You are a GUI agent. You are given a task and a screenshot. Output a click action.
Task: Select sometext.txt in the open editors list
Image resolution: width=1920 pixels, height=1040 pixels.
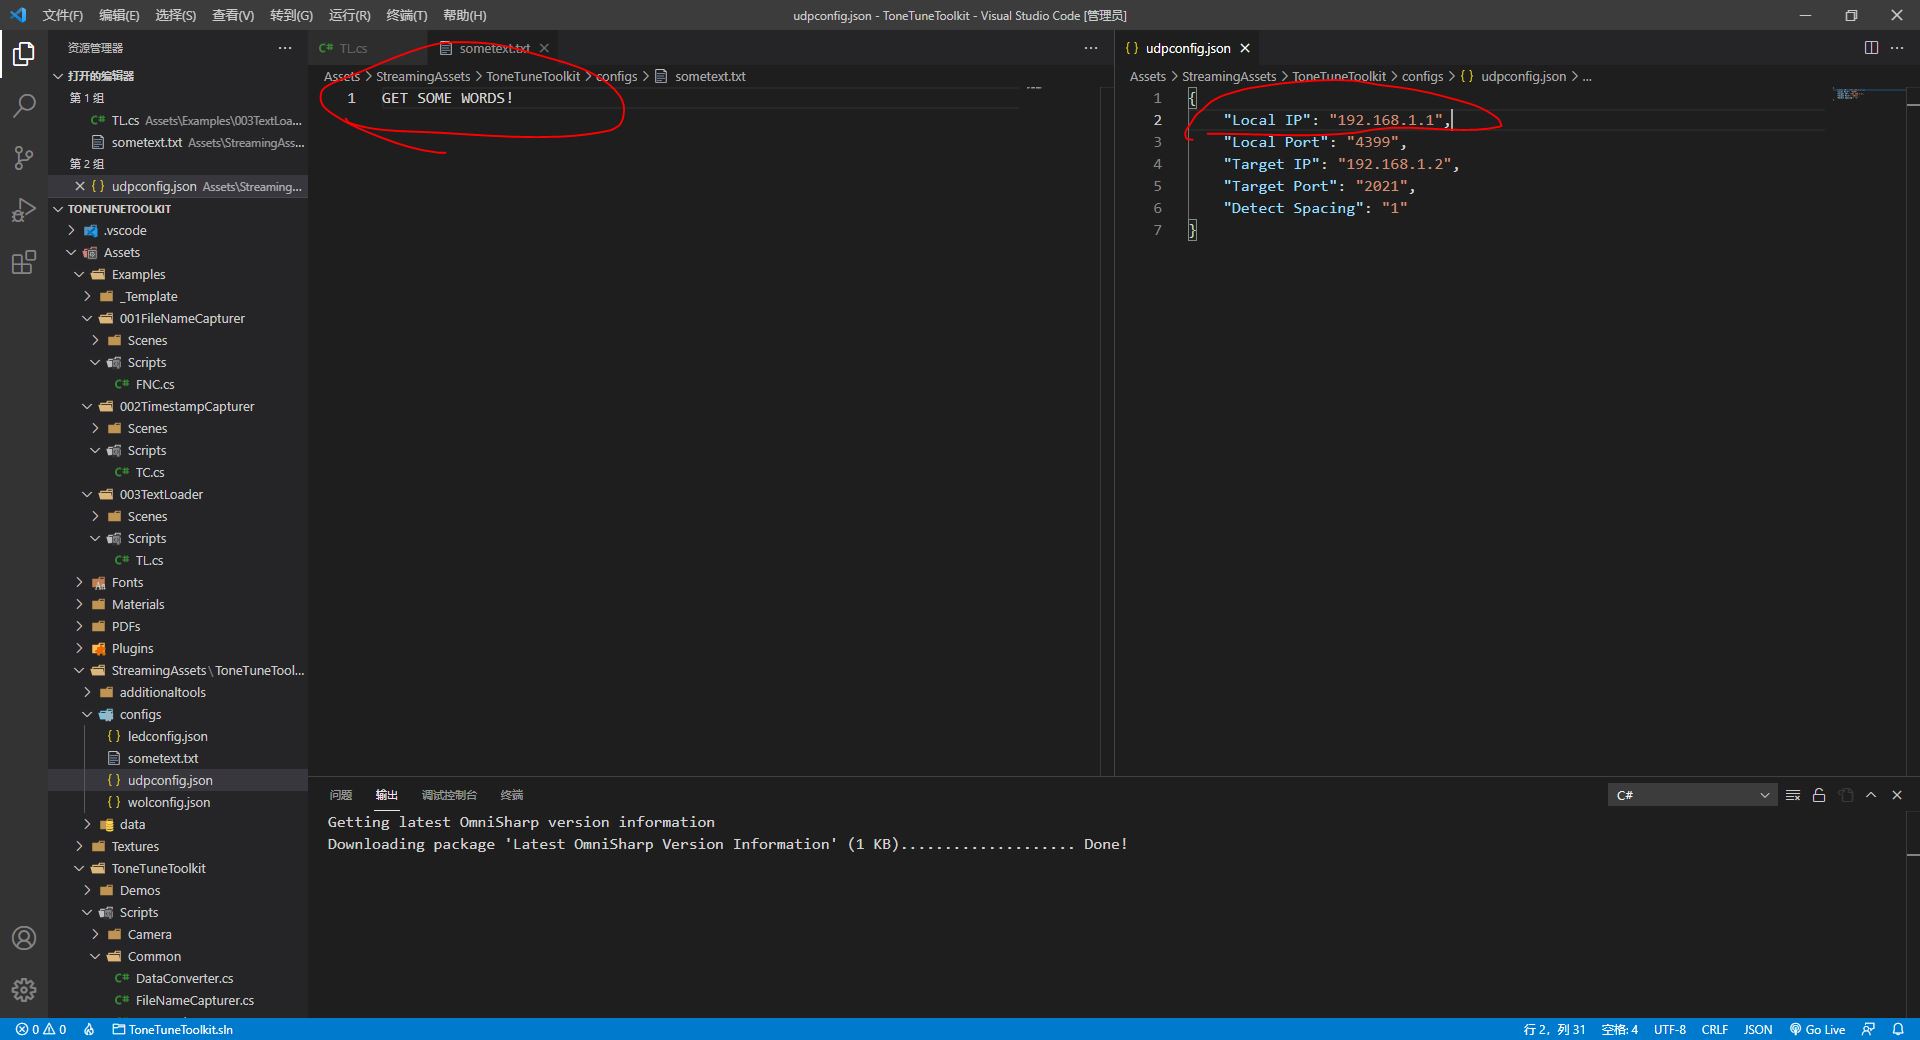[178, 142]
